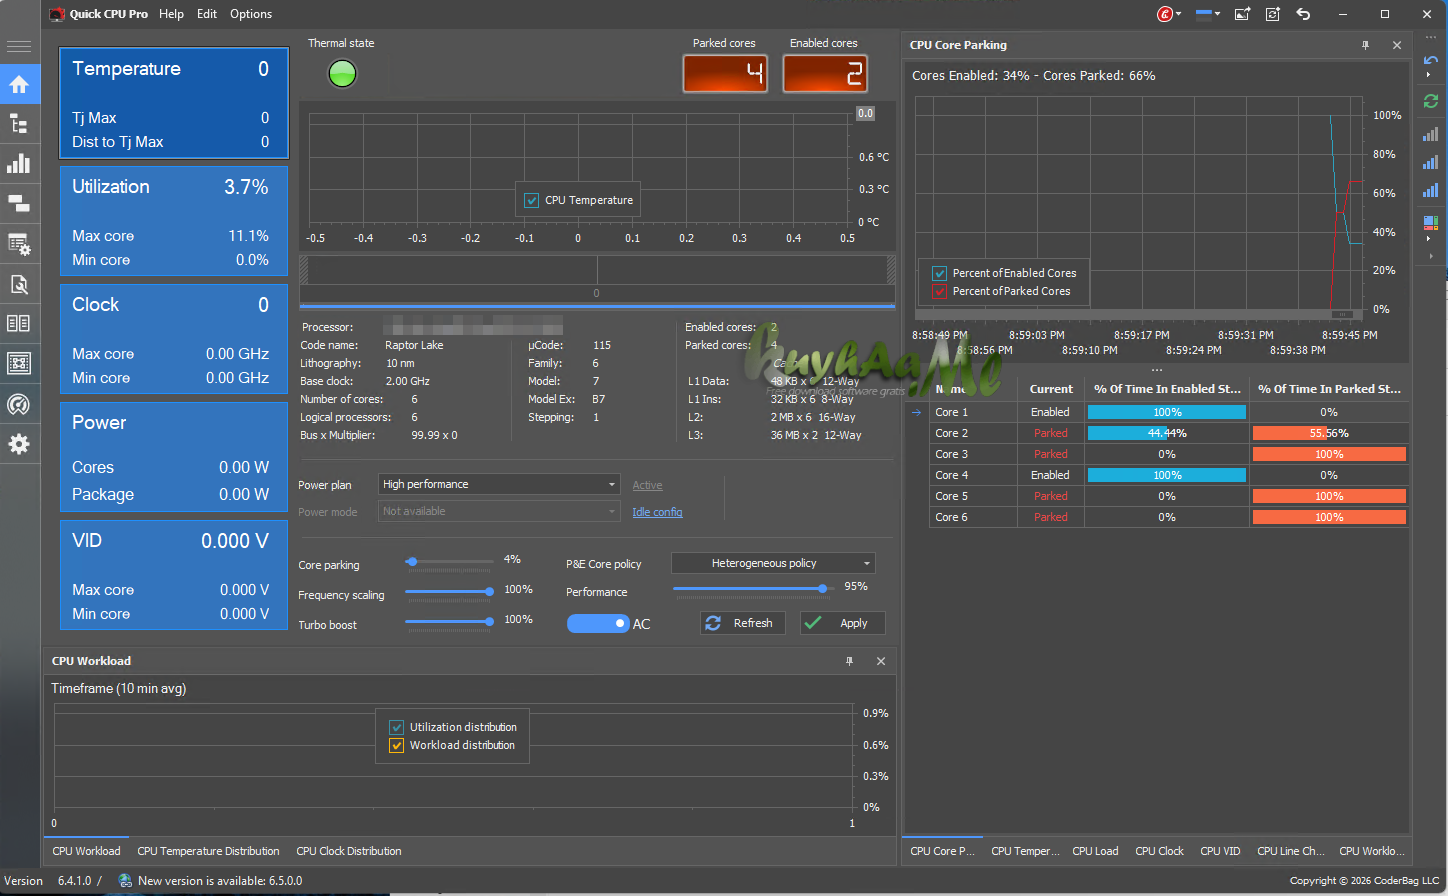This screenshot has height=896, width=1448.
Task: Open the Options menu
Action: [x=251, y=14]
